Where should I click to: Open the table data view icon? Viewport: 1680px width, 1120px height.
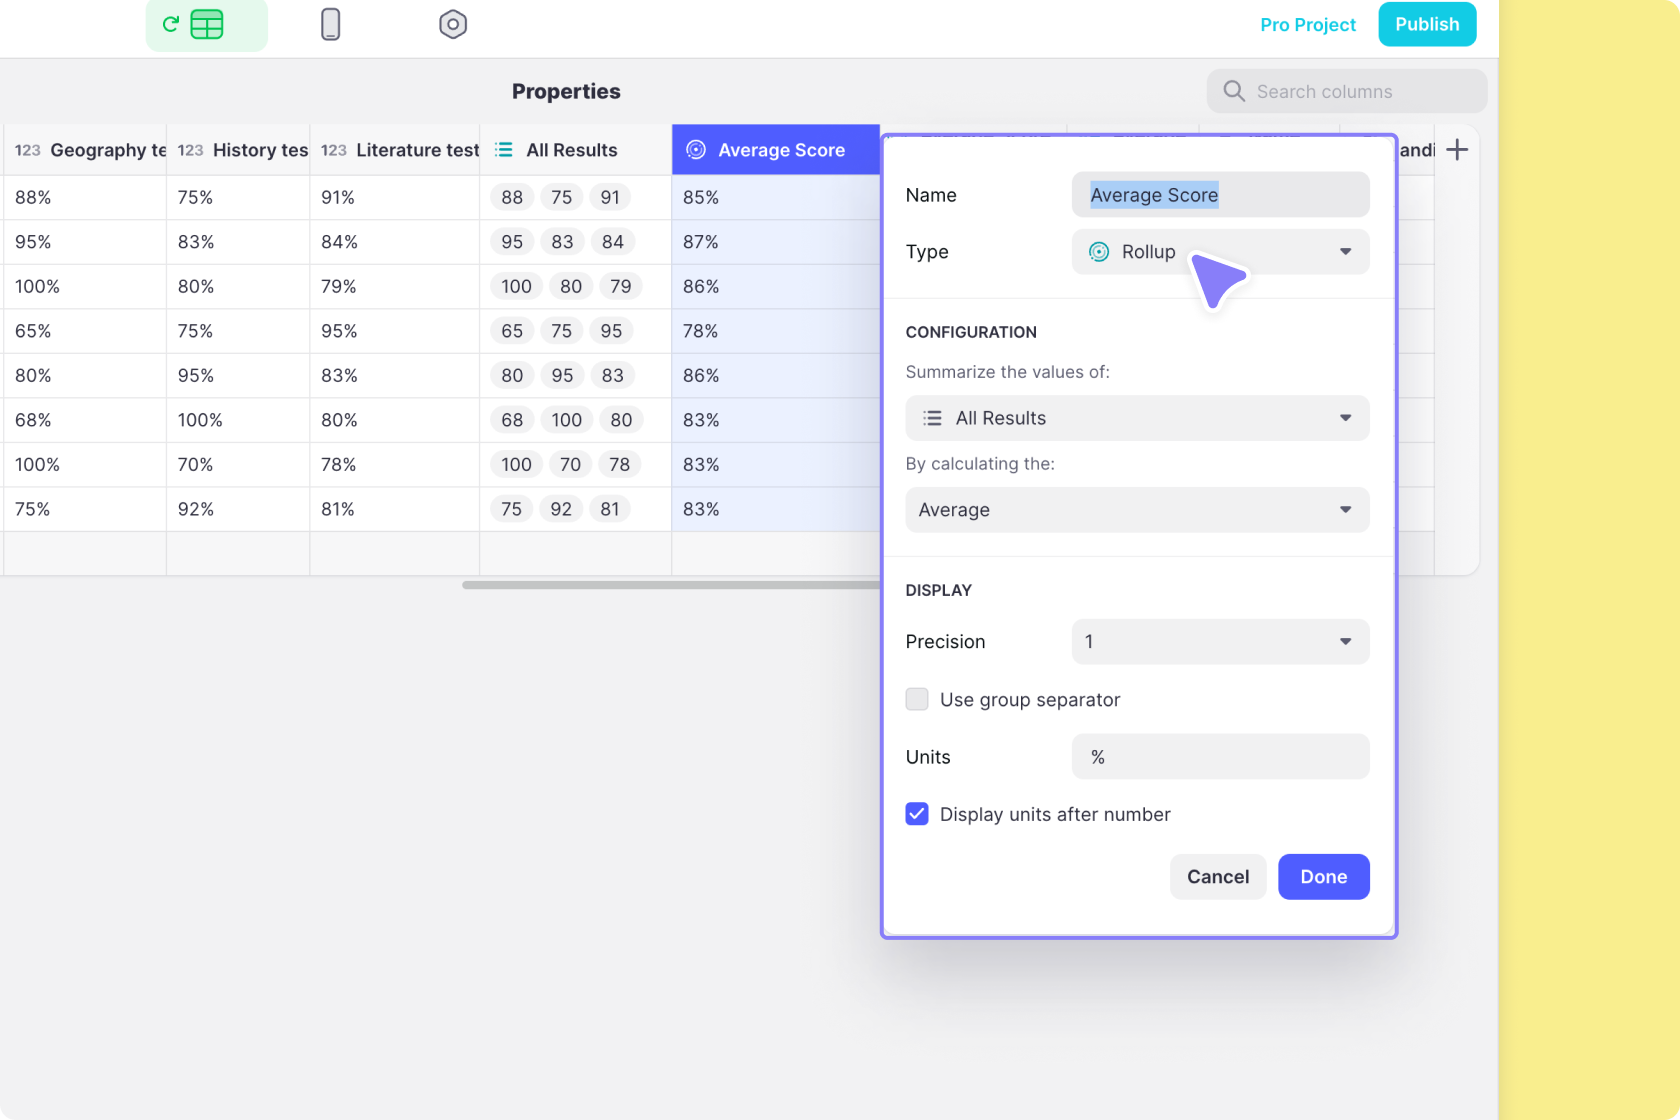(206, 25)
